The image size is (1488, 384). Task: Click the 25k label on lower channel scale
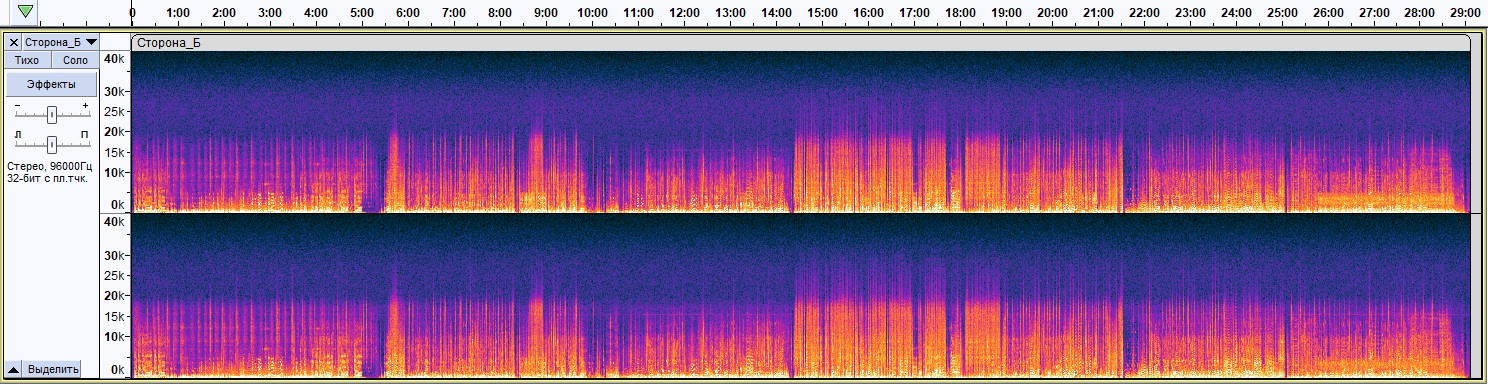[x=114, y=275]
